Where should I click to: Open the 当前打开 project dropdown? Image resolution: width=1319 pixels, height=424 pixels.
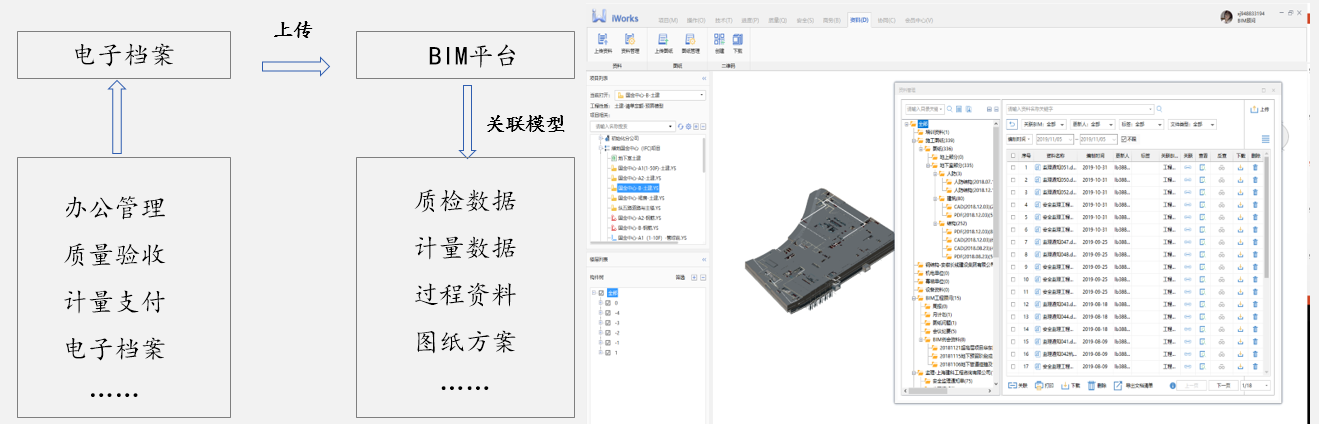coord(658,95)
